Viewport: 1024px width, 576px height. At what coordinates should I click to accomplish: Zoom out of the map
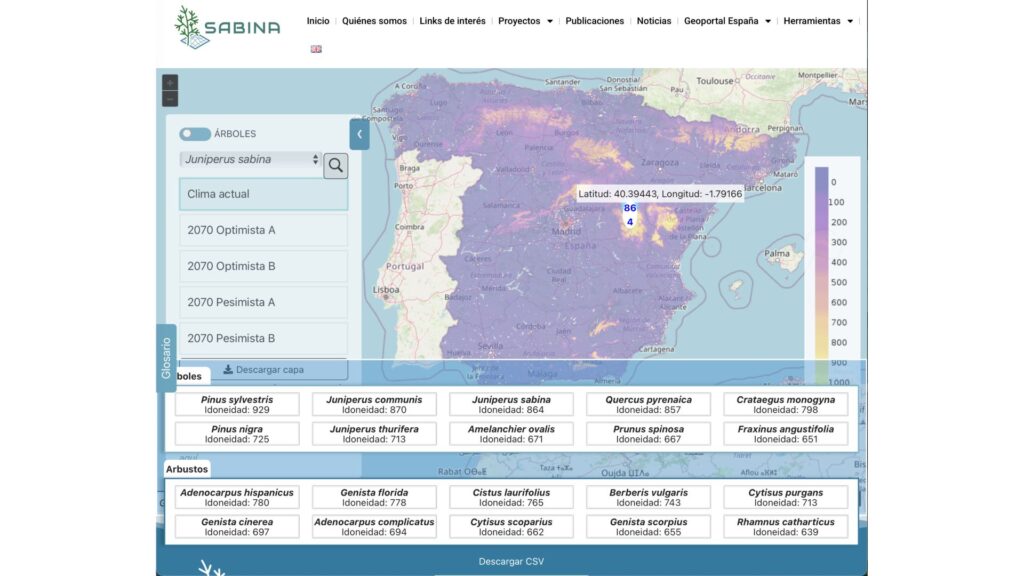[170, 98]
